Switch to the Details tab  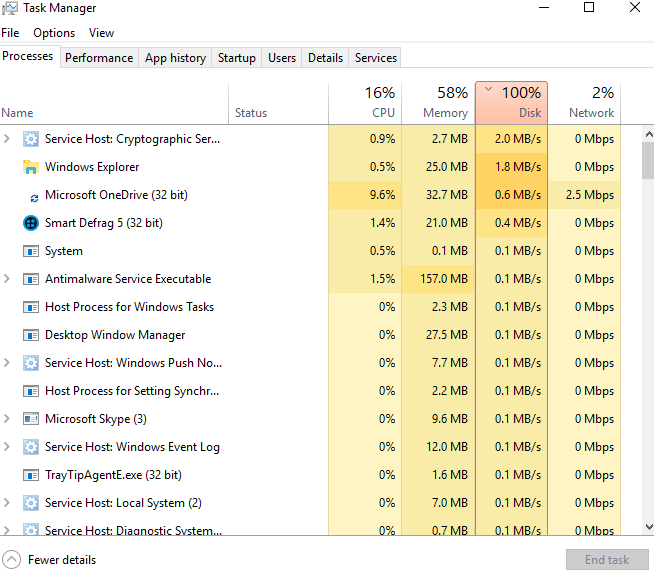pos(325,58)
